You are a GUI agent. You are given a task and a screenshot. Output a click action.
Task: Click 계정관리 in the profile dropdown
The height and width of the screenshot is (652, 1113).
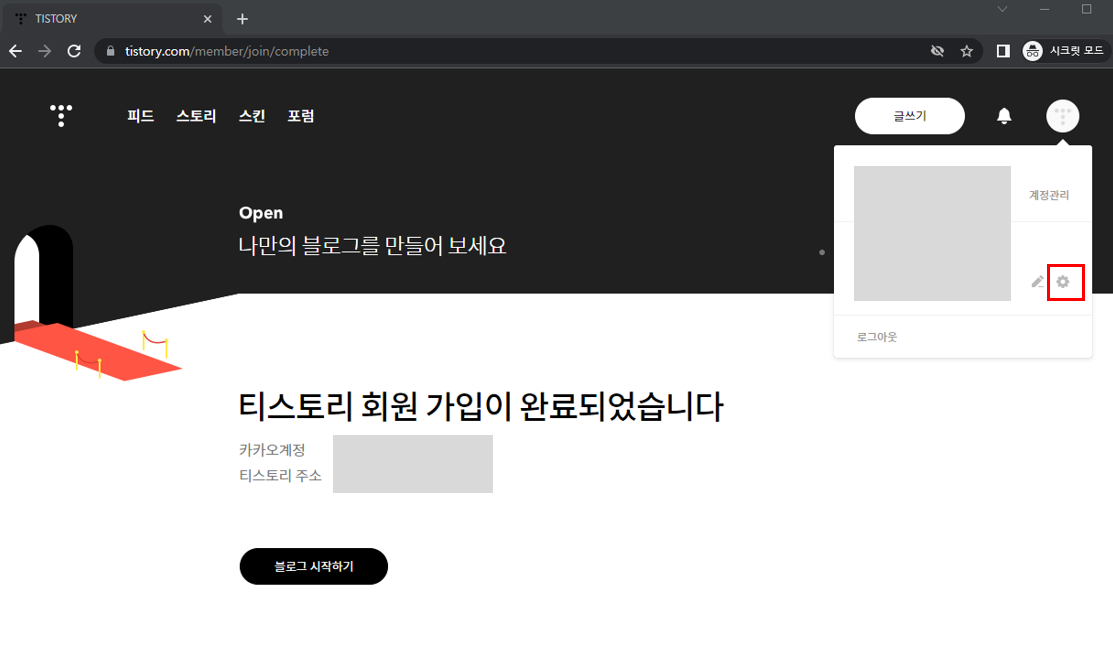pos(1048,195)
